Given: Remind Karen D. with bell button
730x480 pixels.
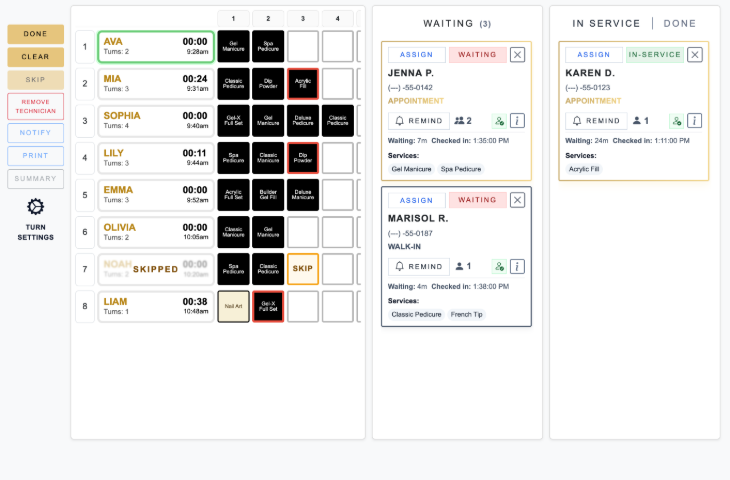Looking at the screenshot, I should click(596, 121).
